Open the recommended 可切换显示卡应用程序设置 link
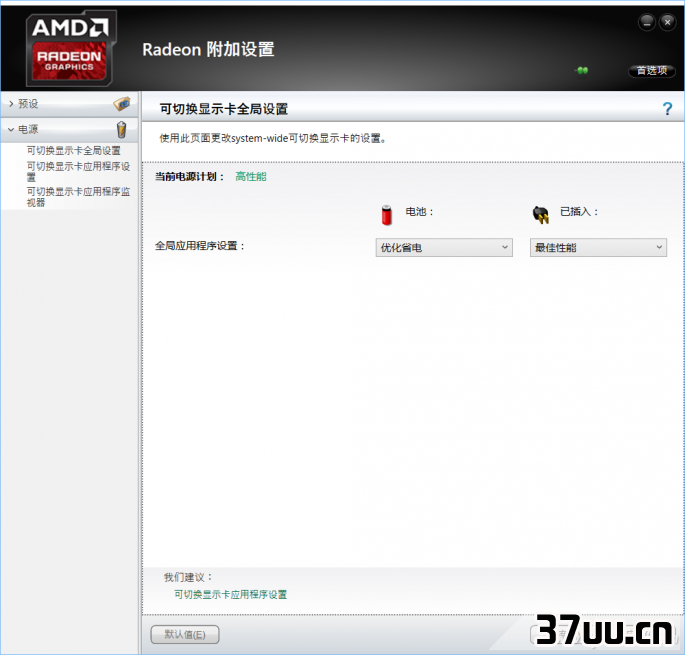The width and height of the screenshot is (685, 655). (230, 594)
